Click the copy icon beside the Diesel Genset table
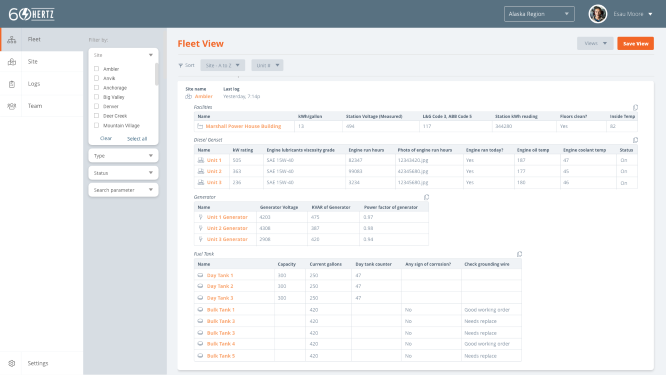The height and width of the screenshot is (375, 666). pyautogui.click(x=635, y=140)
